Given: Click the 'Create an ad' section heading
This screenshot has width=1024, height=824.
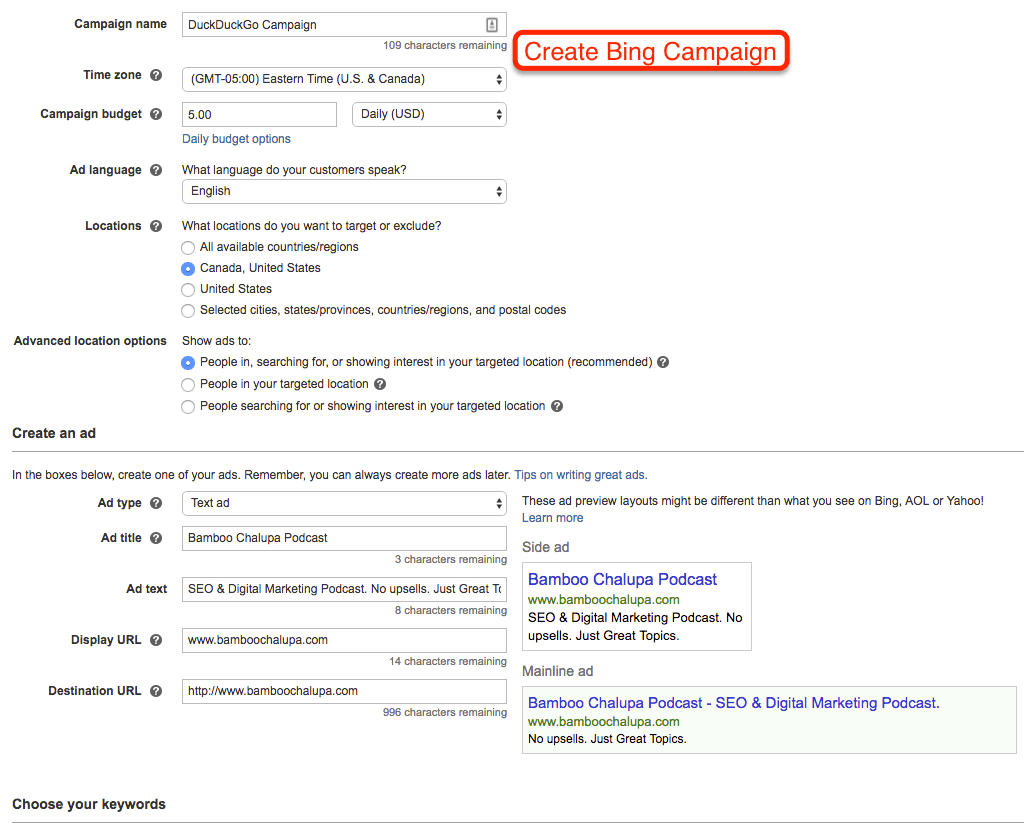Looking at the screenshot, I should point(54,434).
